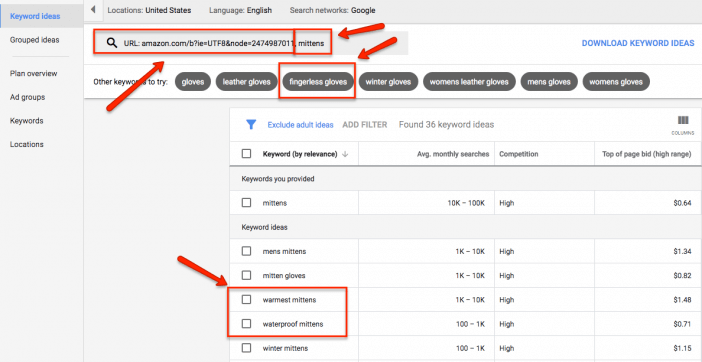Check the 'winter mittens' checkbox
Image resolution: width=702 pixels, height=362 pixels.
(x=246, y=348)
